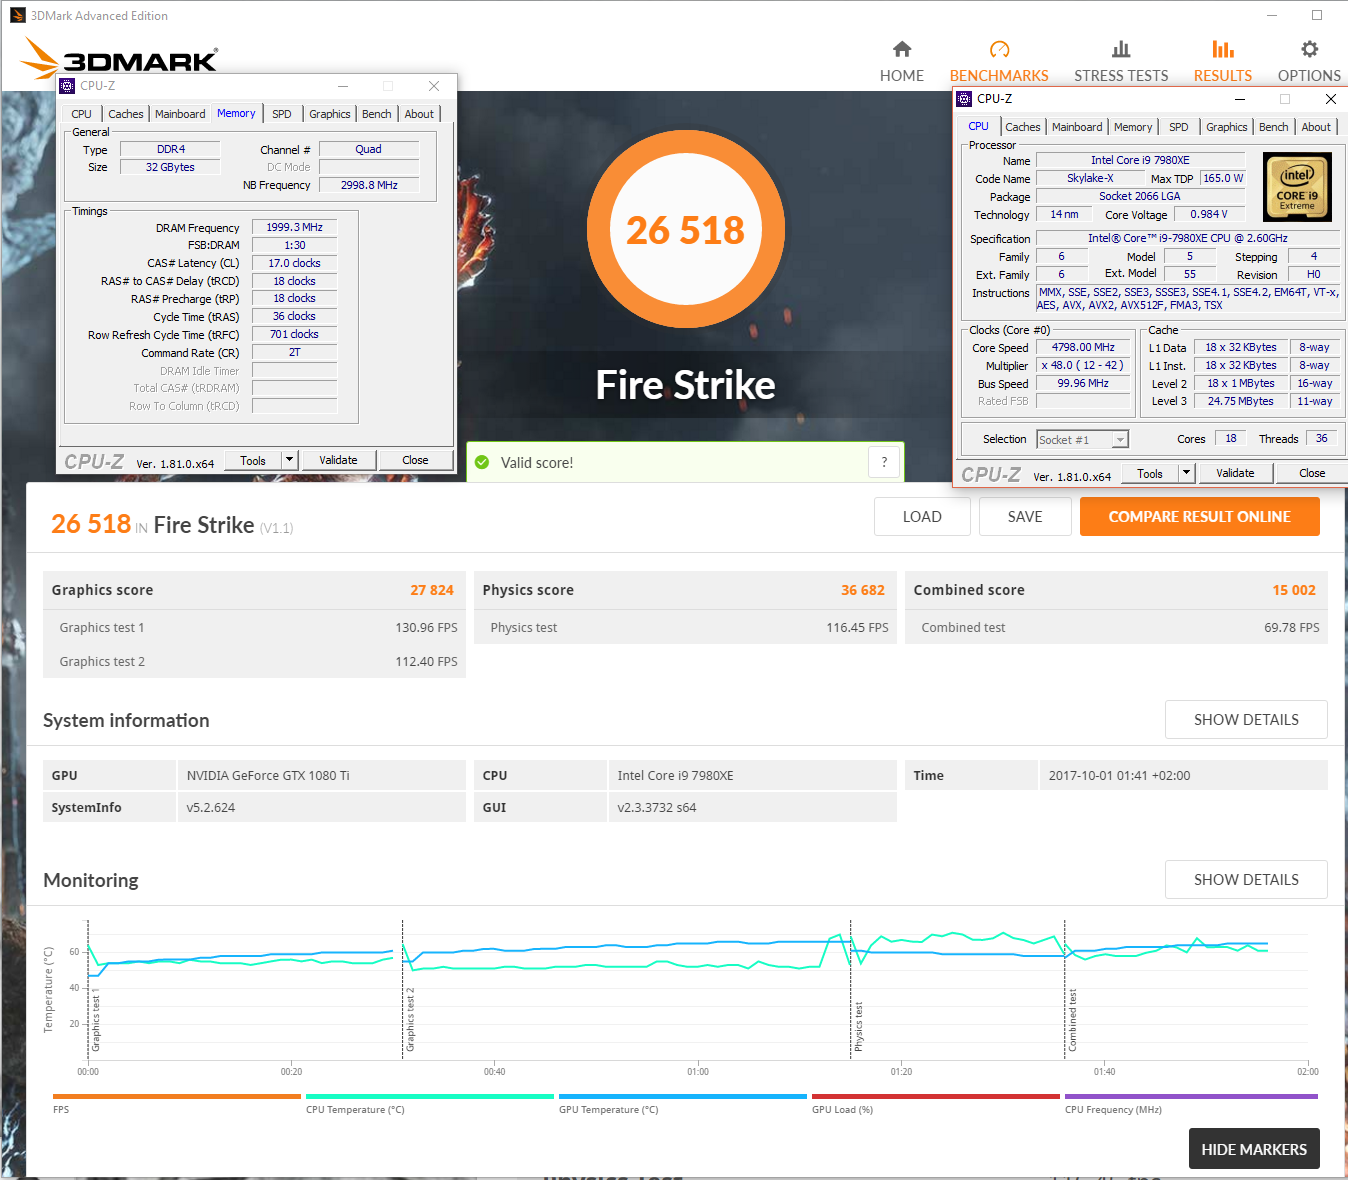Screen dimensions: 1348x1180
Task: Open the Tools dropdown arrow in right CPU-Z window
Action: coord(1187,473)
